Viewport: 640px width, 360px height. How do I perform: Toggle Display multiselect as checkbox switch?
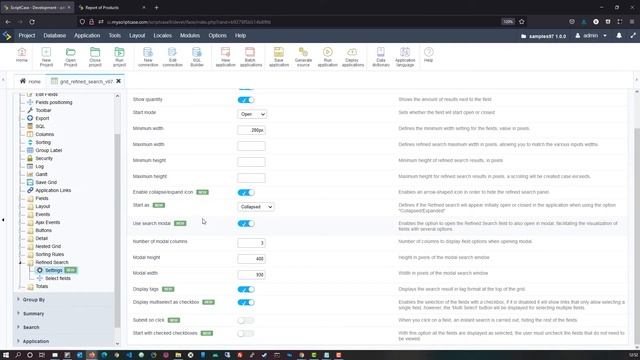point(246,302)
